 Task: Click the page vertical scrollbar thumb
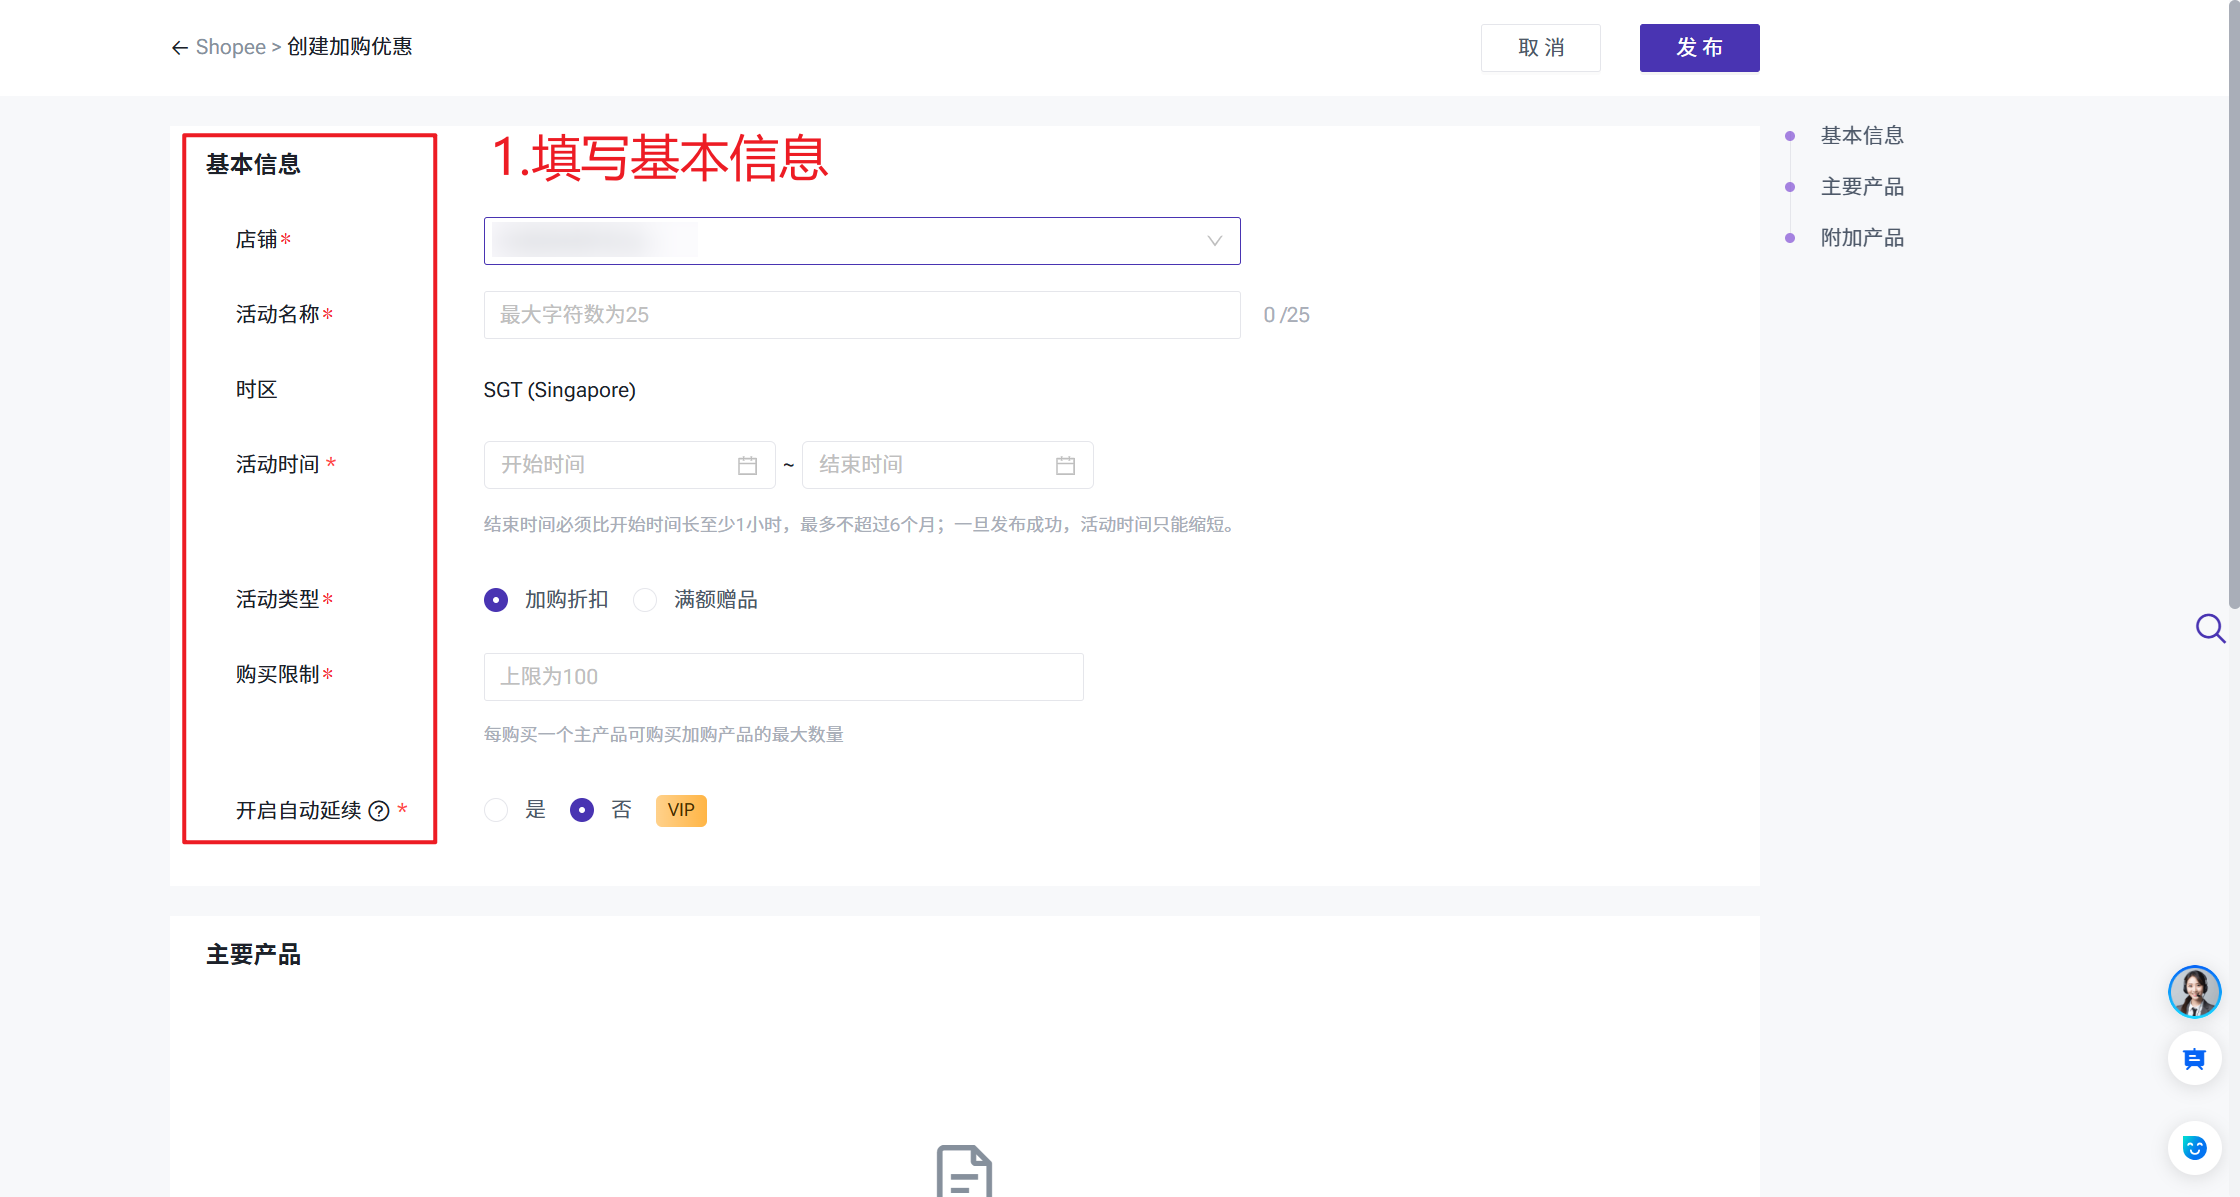click(x=2233, y=300)
